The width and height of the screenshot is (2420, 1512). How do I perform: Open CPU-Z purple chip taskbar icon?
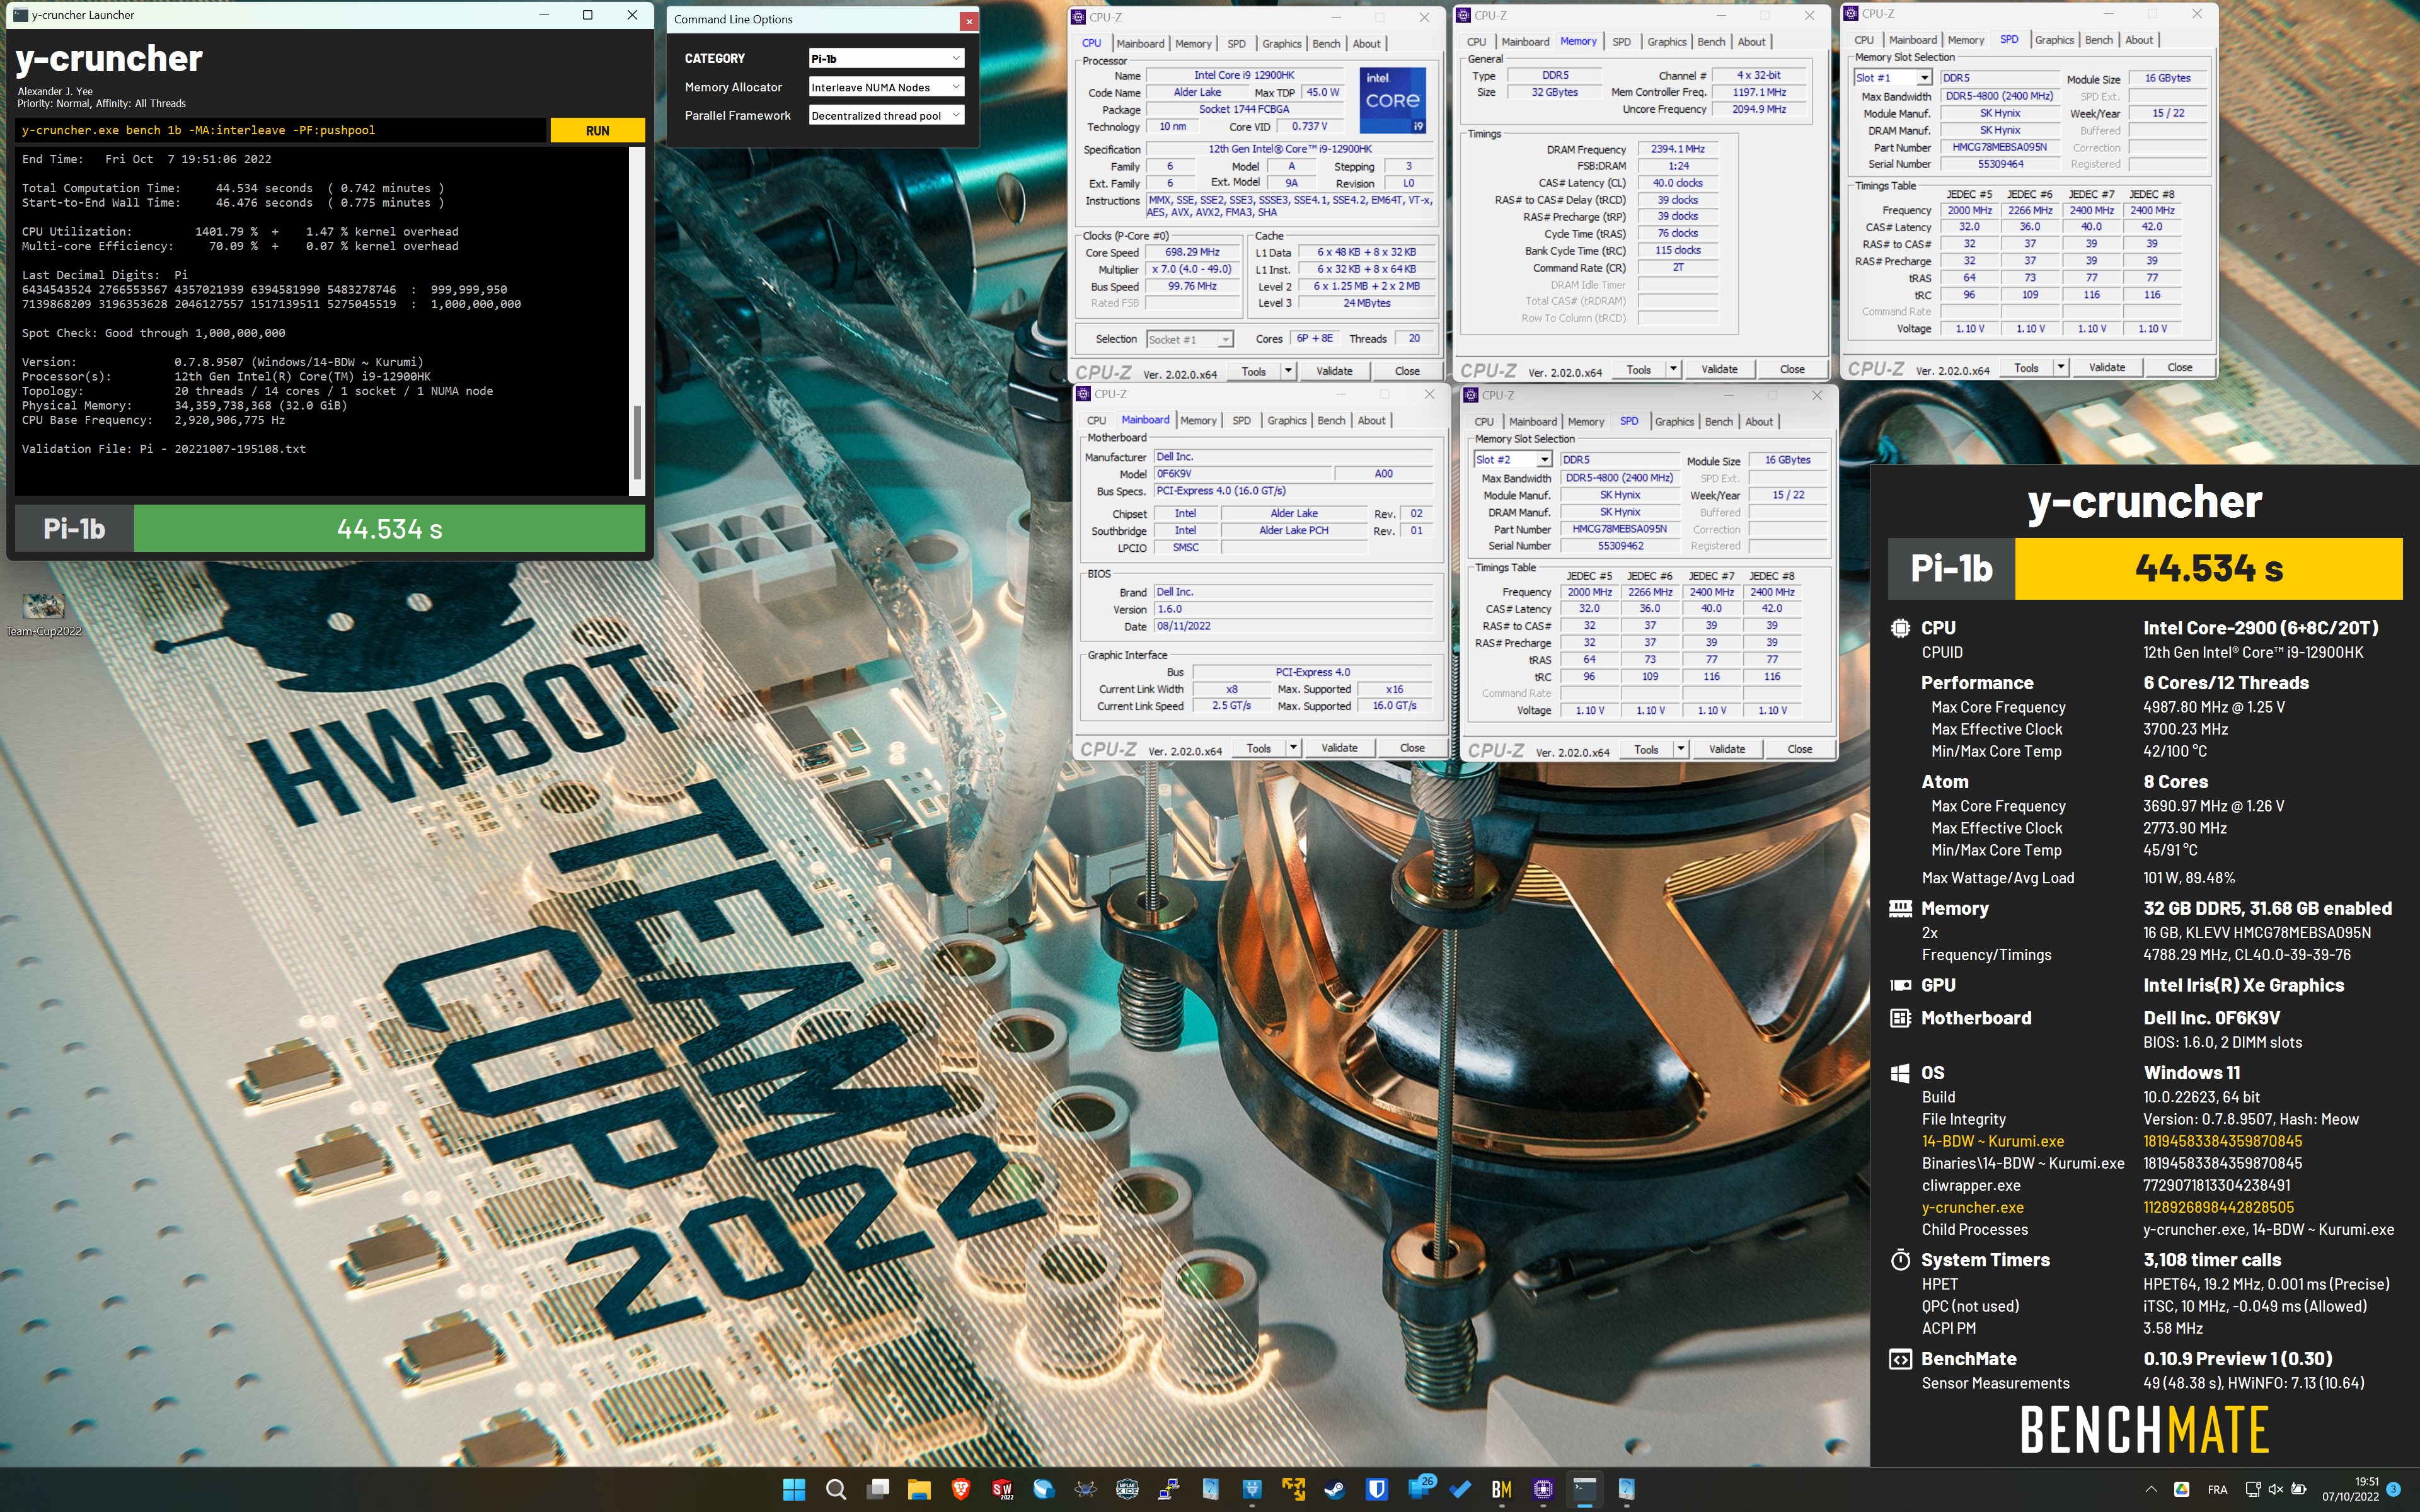[x=1543, y=1489]
